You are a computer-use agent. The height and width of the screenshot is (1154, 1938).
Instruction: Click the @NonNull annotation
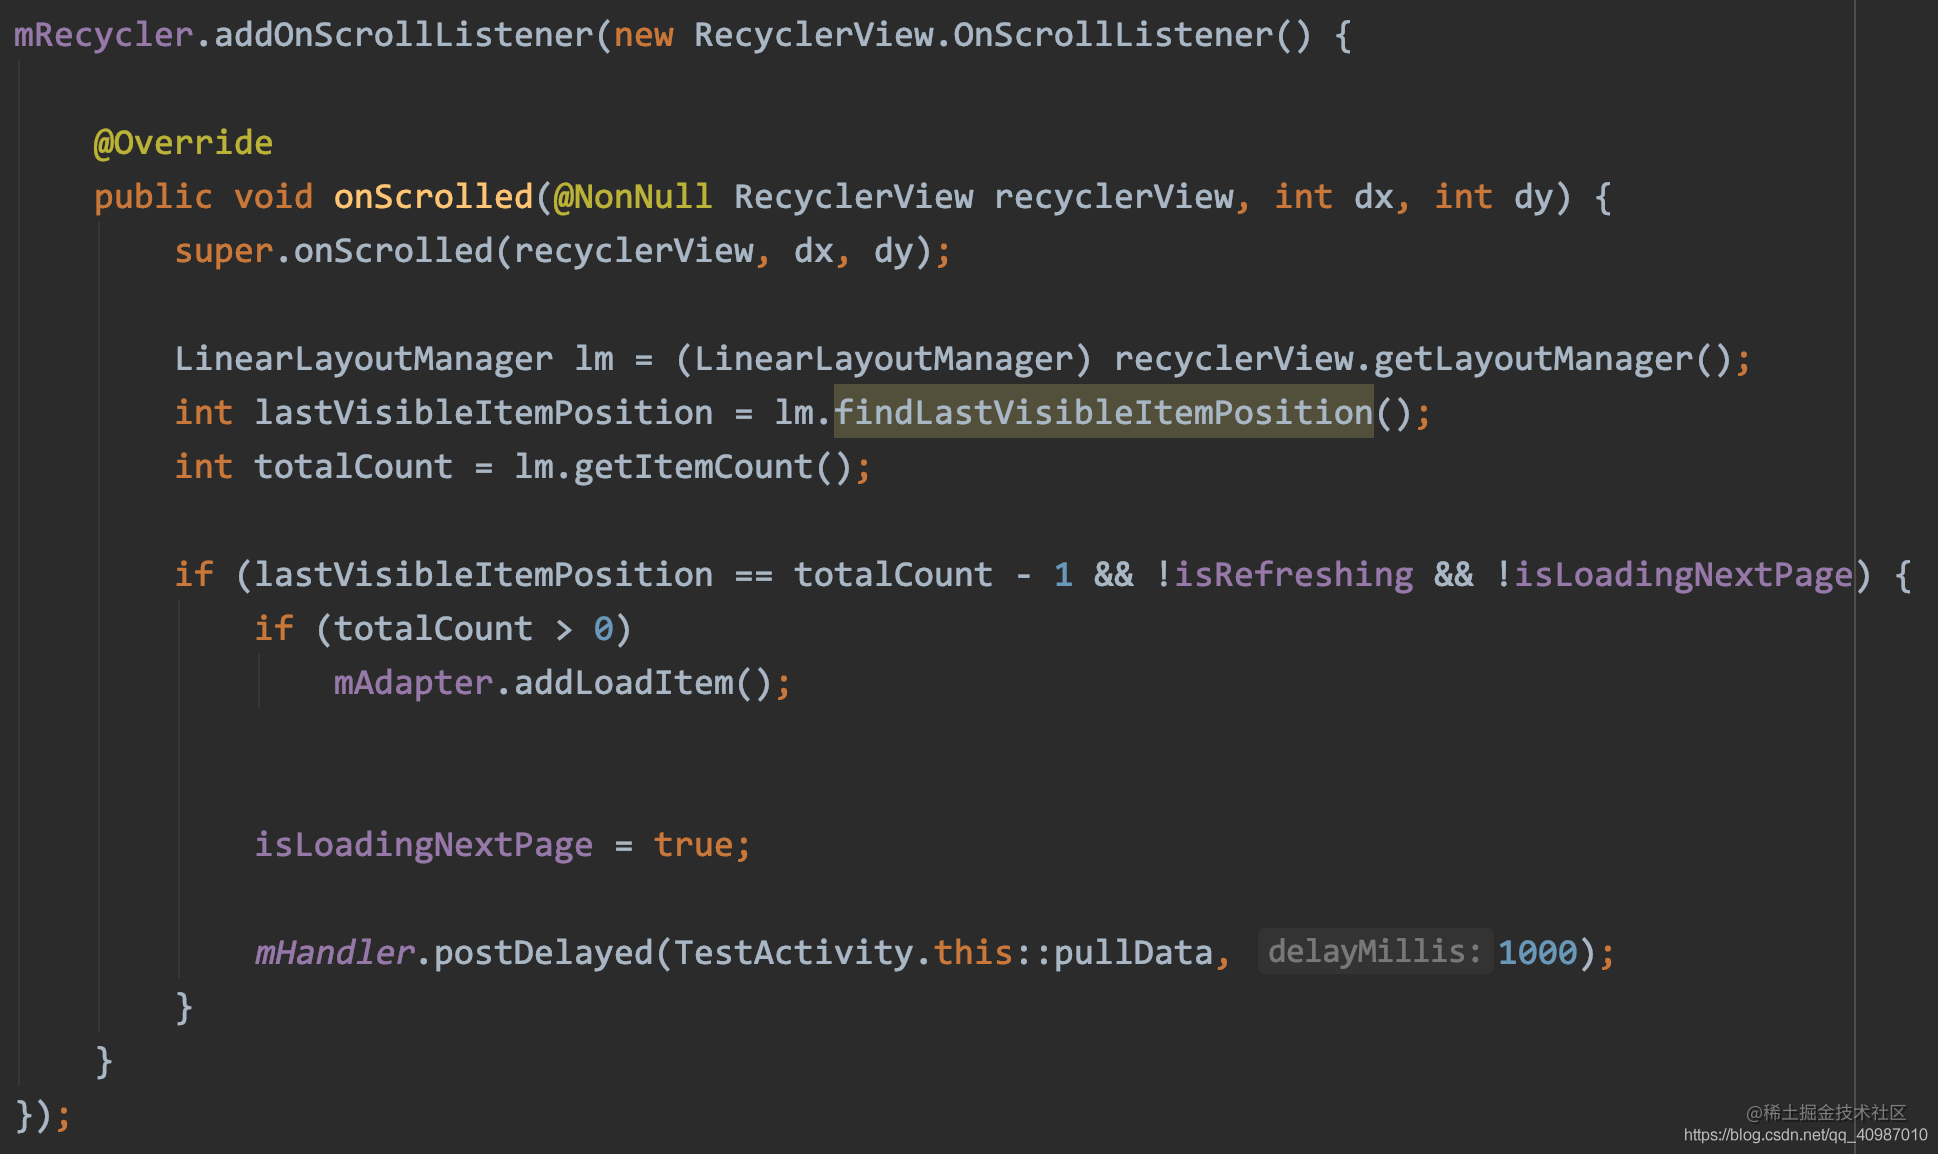(x=633, y=197)
